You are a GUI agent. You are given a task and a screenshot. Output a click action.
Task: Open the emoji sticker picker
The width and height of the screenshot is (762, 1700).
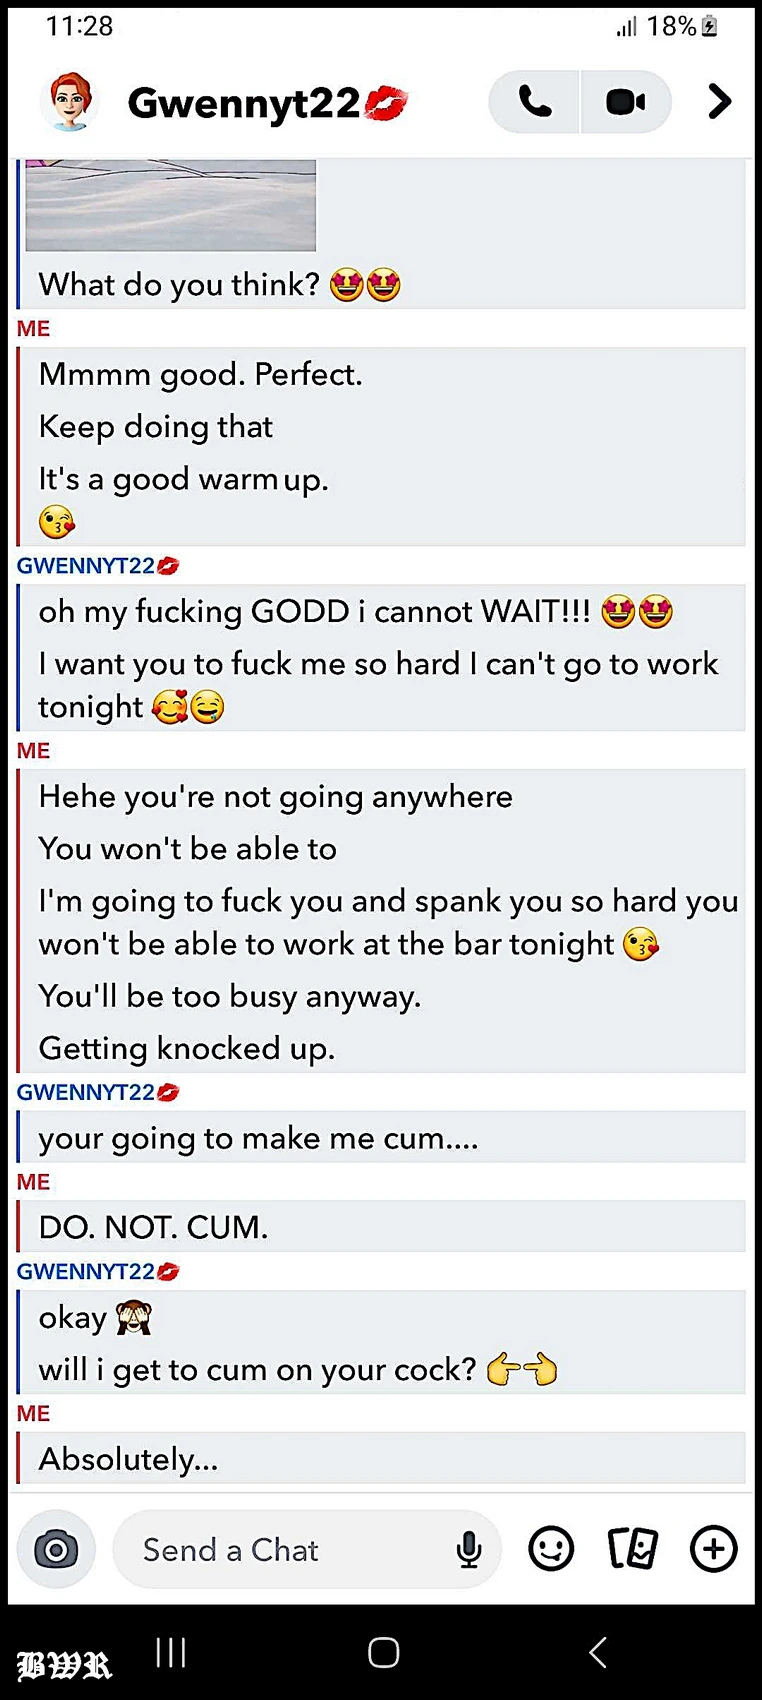tap(551, 1549)
